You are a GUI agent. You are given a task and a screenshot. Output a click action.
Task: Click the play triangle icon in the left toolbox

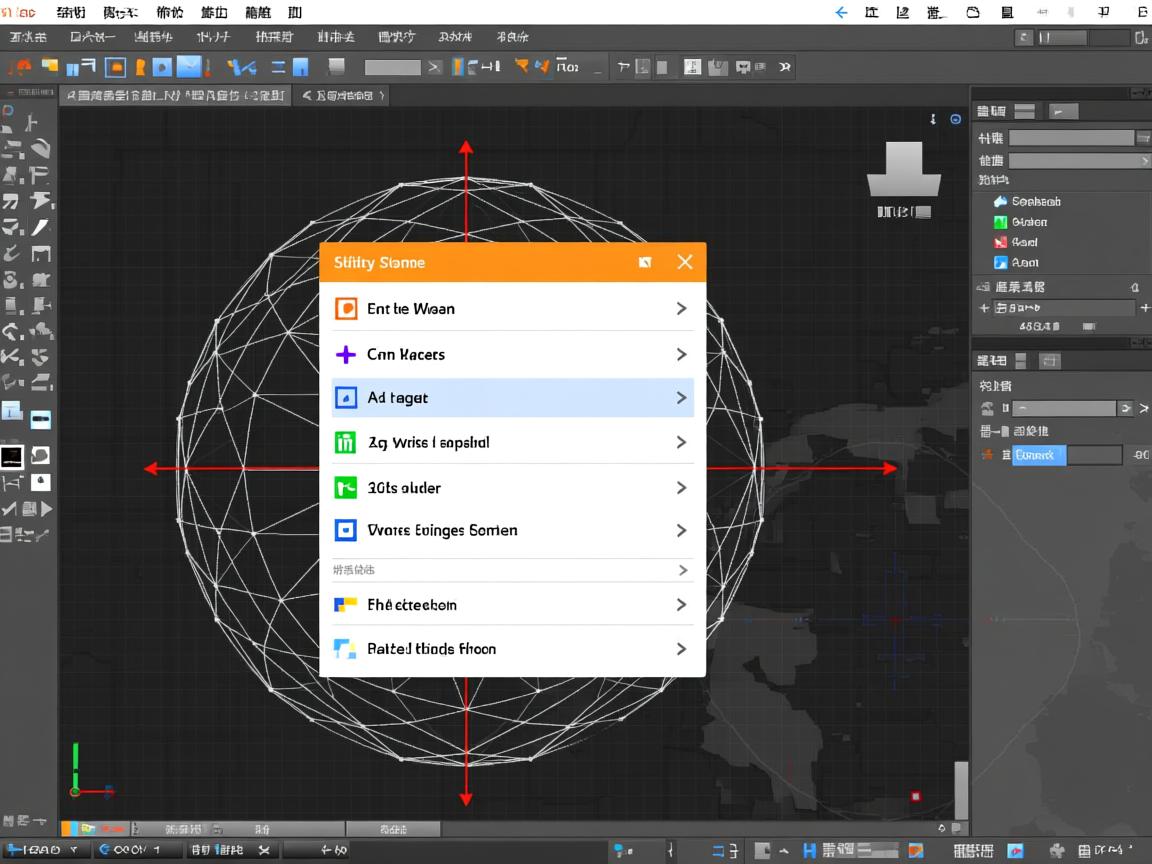pos(45,509)
